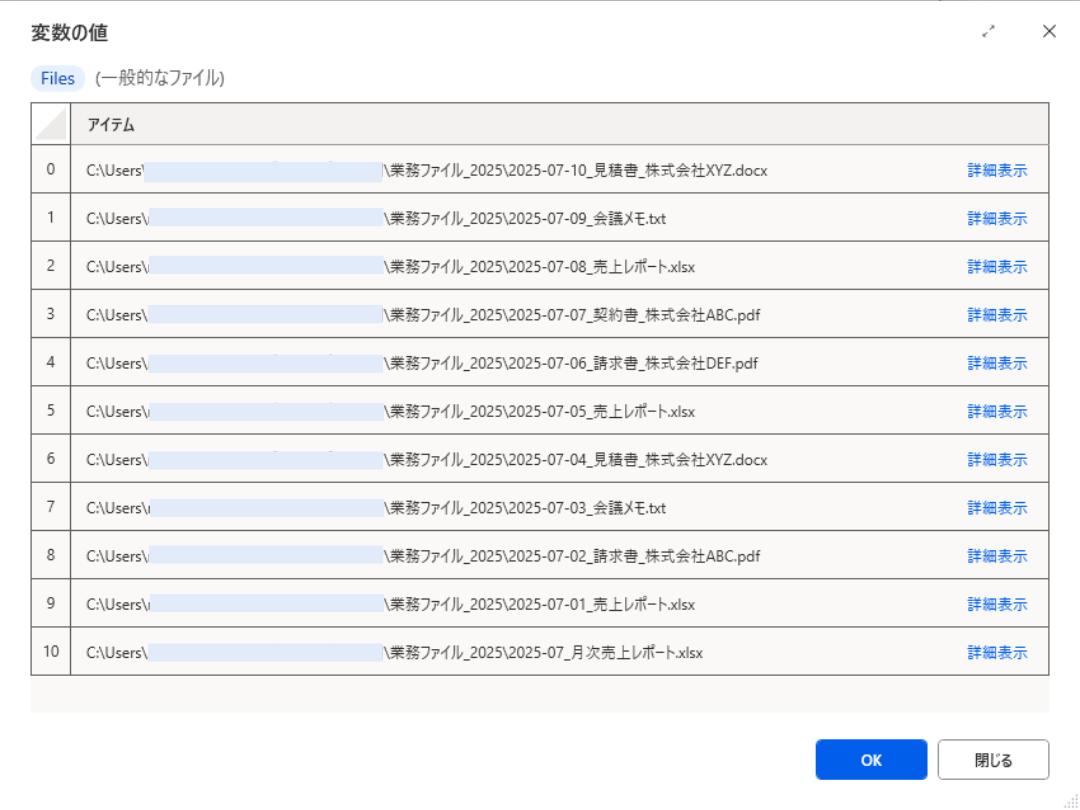The height and width of the screenshot is (810, 1080).
Task: Select row index 7
Action: [x=51, y=507]
